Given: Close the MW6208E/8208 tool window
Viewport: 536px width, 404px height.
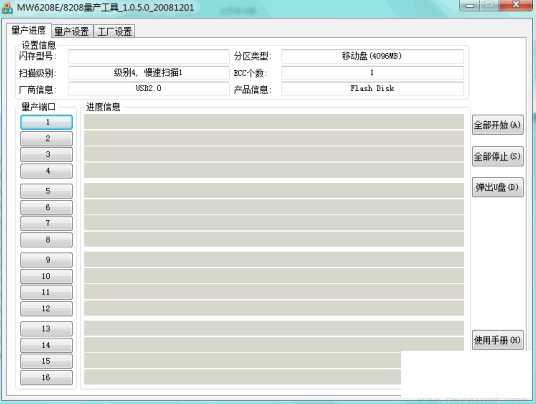Looking at the screenshot, I should click(516, 5).
